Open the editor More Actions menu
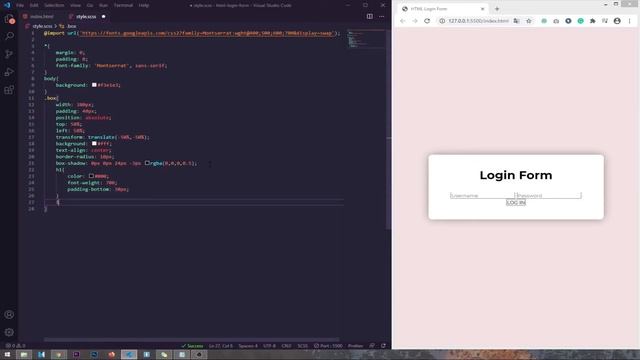The height and width of the screenshot is (360, 640). [x=382, y=16]
